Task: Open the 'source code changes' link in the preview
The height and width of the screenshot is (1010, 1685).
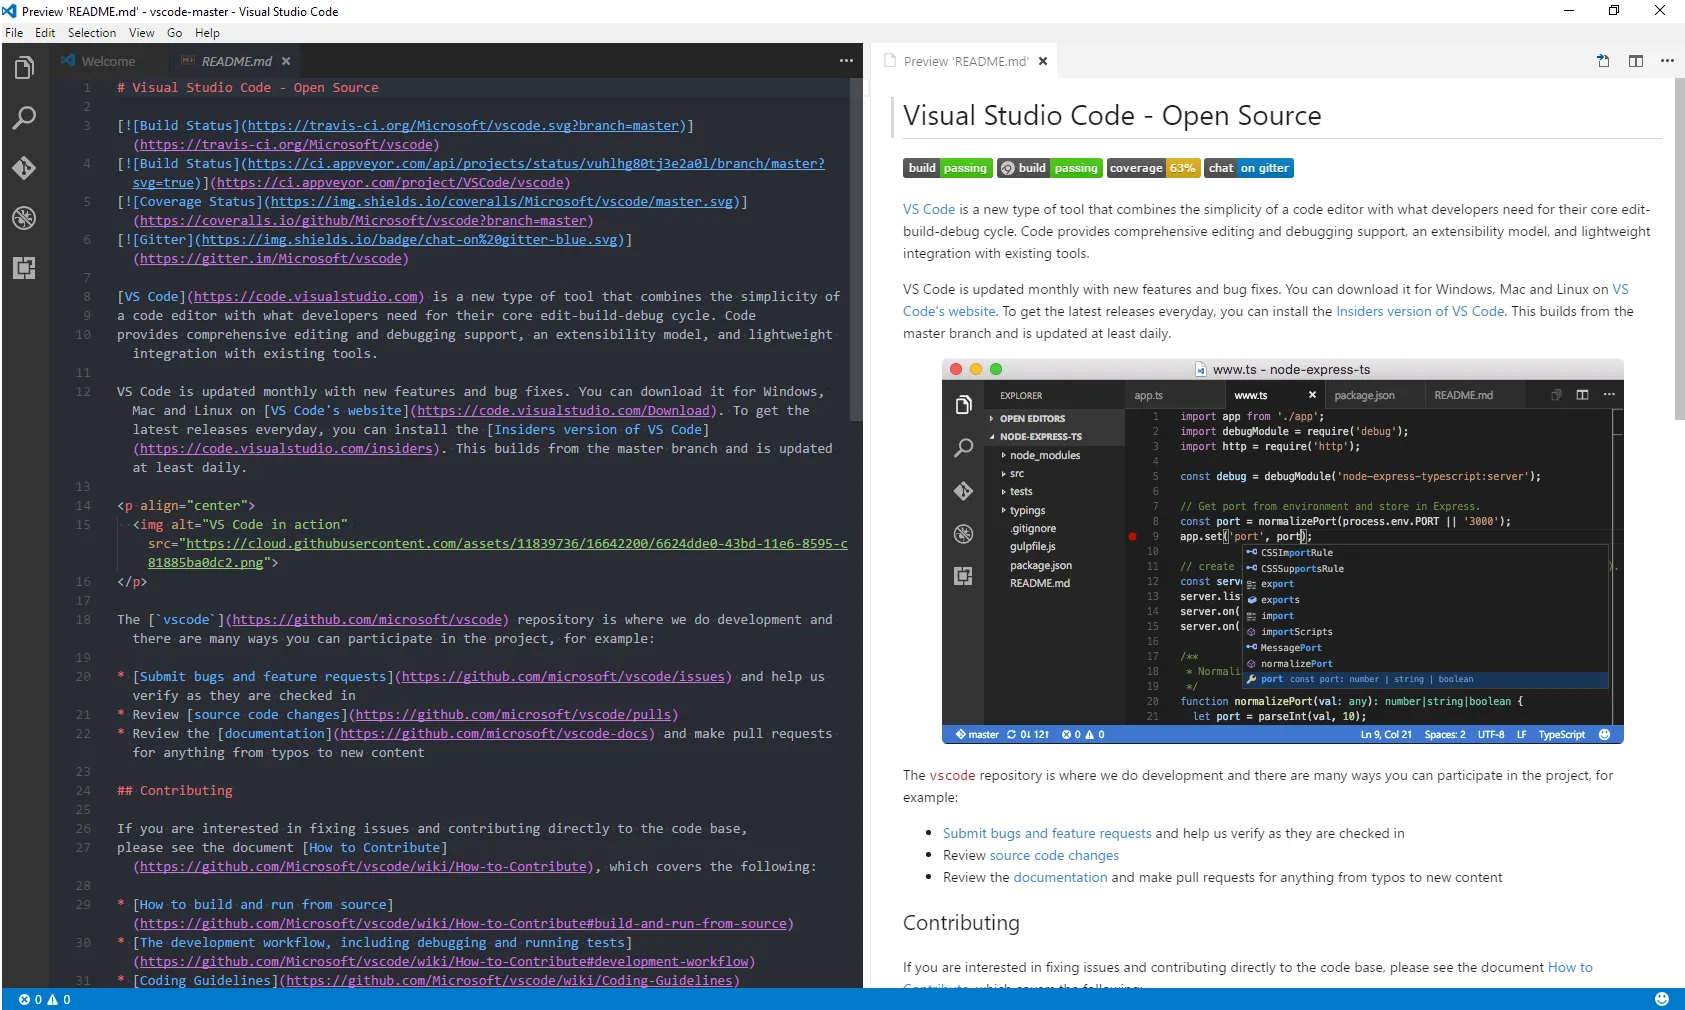Action: [1054, 855]
